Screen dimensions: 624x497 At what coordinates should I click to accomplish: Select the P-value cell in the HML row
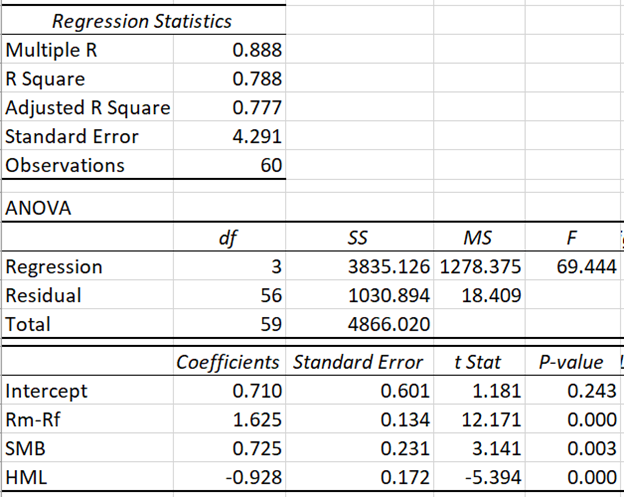pyautogui.click(x=592, y=477)
